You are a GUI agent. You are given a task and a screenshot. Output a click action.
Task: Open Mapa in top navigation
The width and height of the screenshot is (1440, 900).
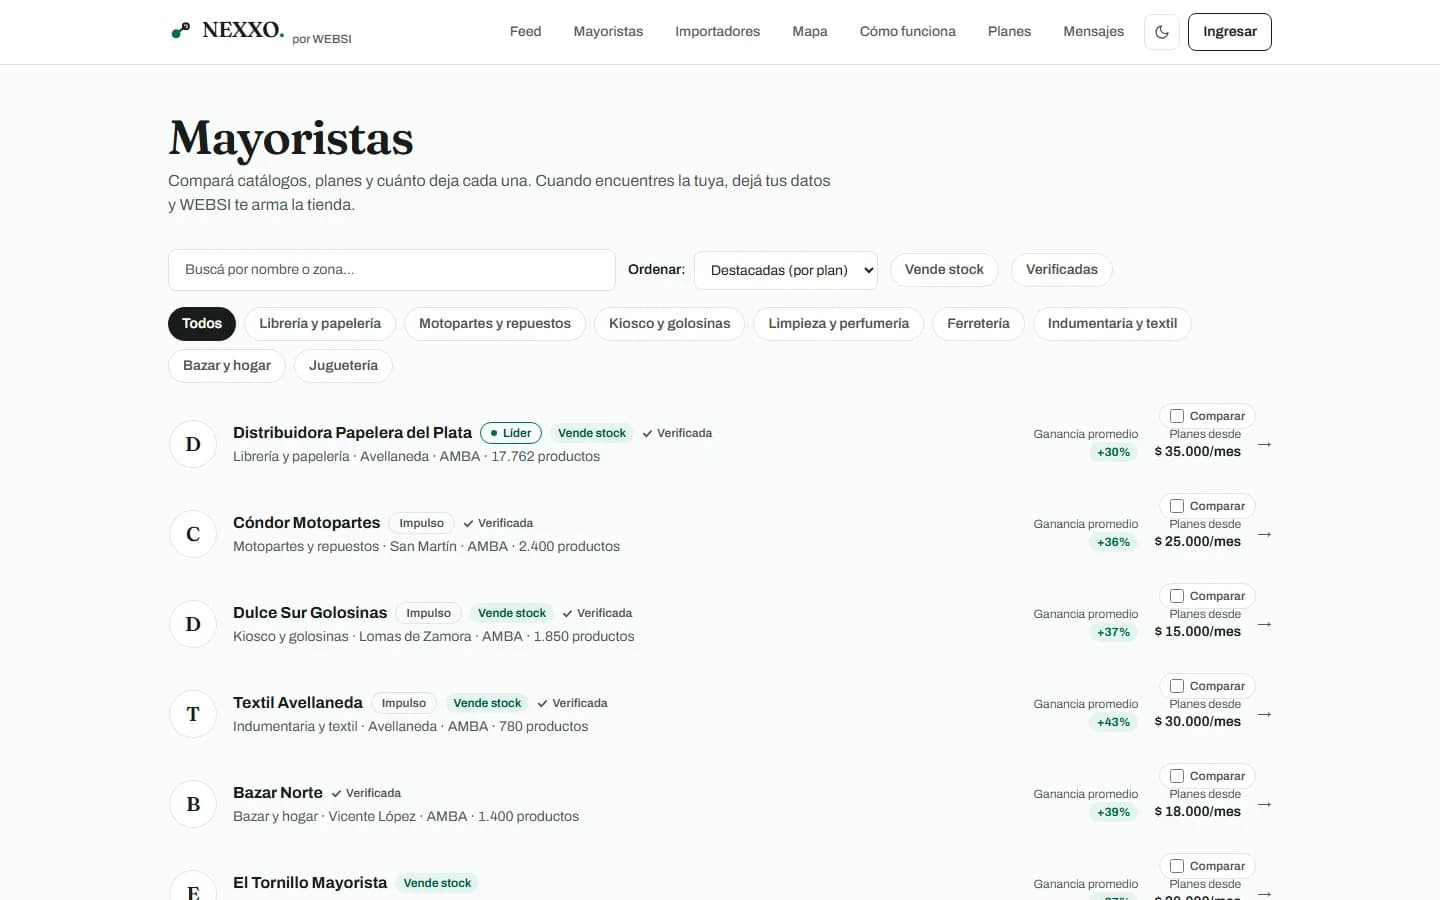click(x=810, y=32)
